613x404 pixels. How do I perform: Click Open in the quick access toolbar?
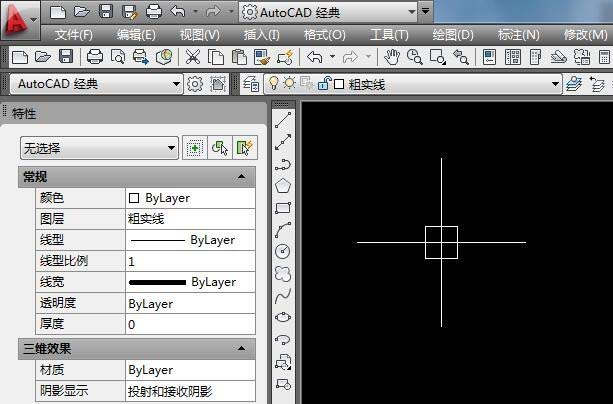(x=82, y=12)
